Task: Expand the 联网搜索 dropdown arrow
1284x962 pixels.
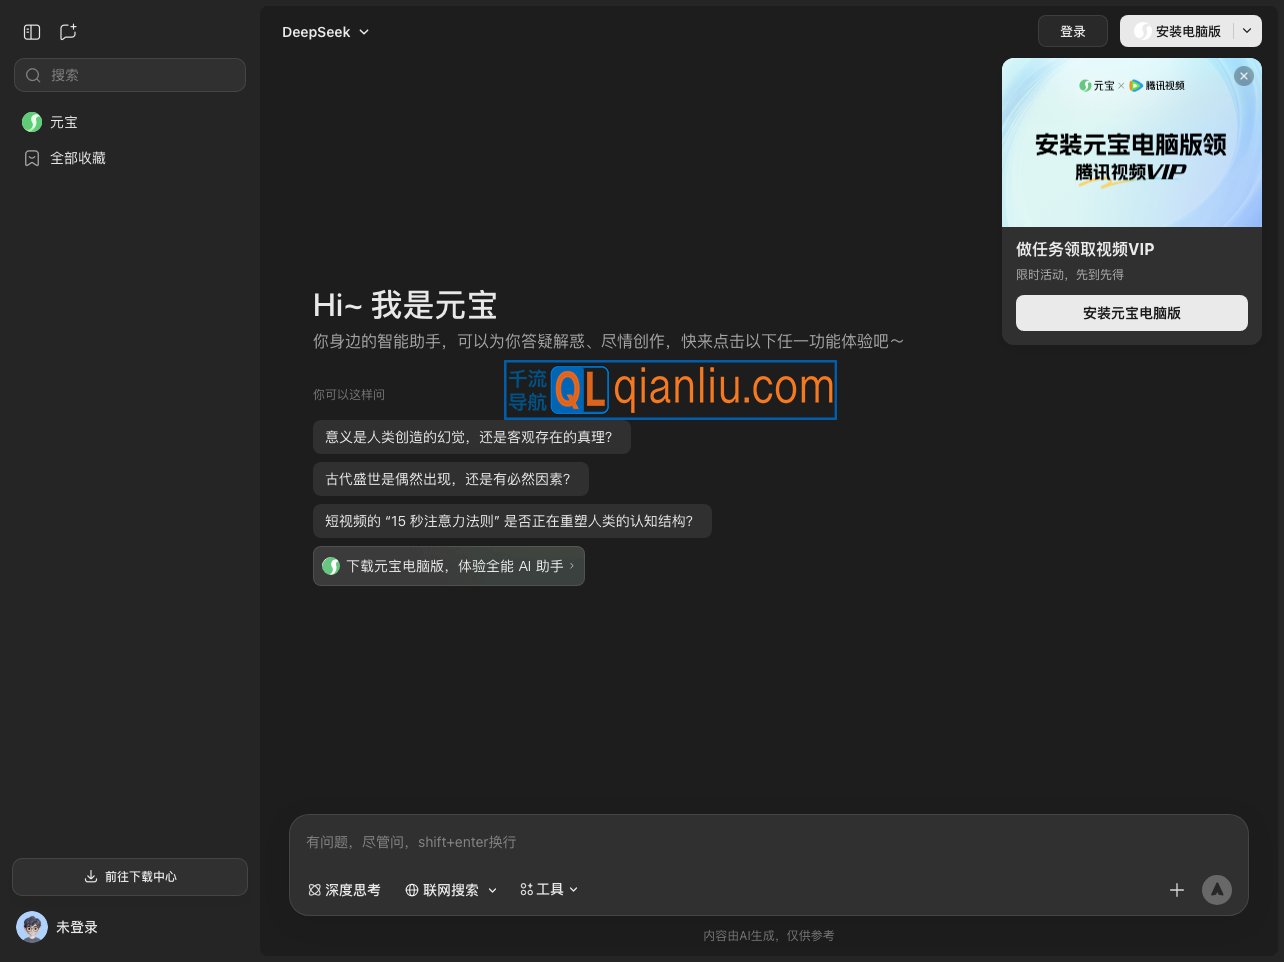Action: (x=492, y=890)
